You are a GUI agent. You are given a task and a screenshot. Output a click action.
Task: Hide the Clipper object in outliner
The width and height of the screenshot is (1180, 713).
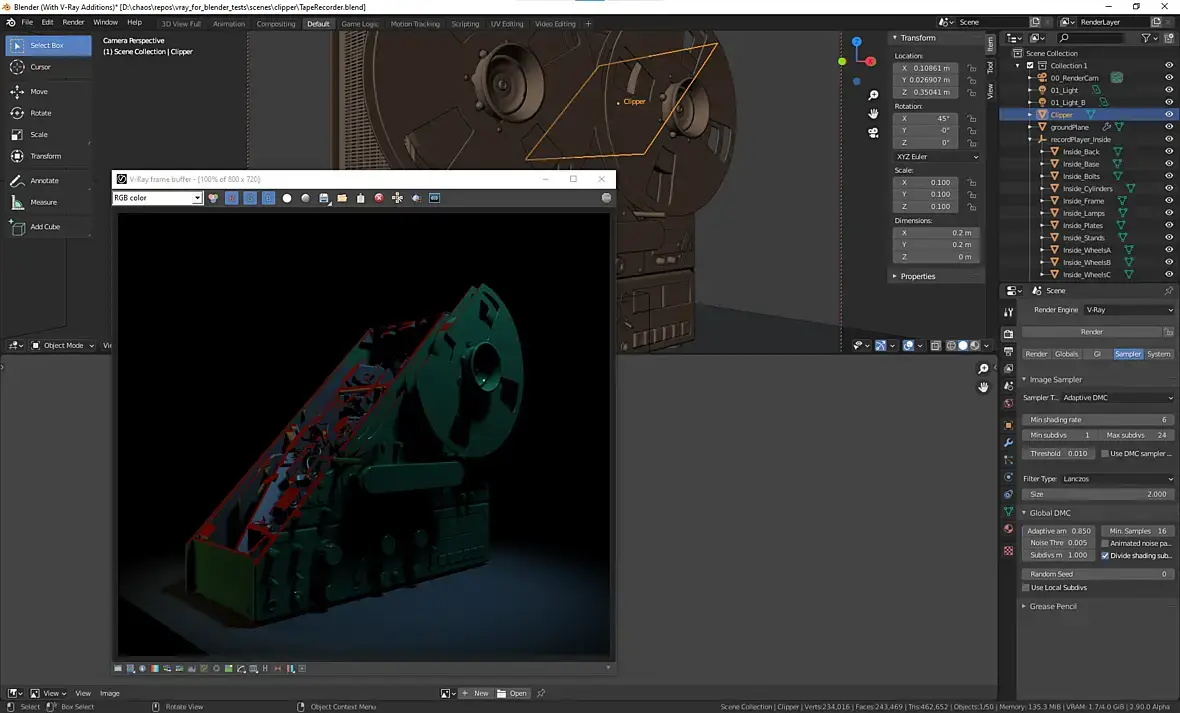pyautogui.click(x=1169, y=115)
